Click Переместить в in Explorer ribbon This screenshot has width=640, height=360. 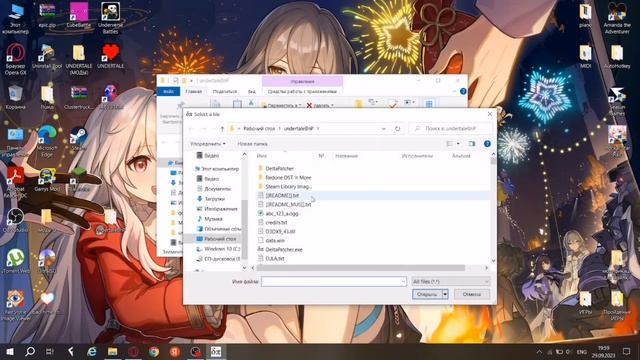281,105
